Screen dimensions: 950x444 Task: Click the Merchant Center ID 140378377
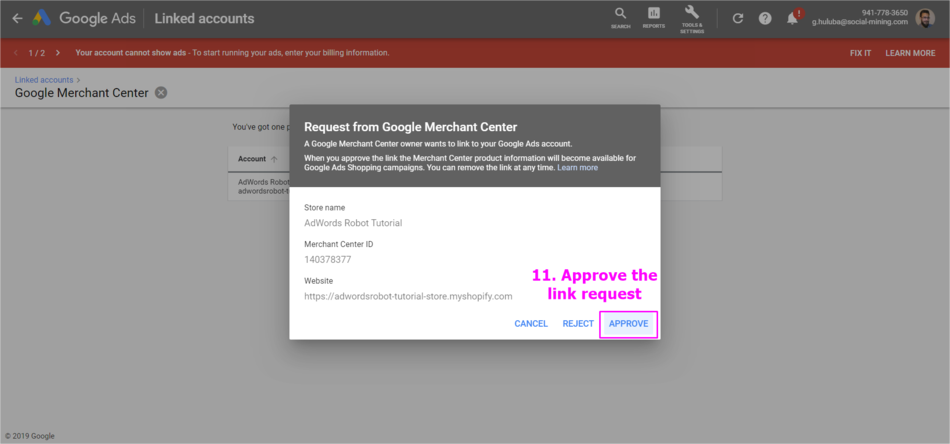(327, 260)
